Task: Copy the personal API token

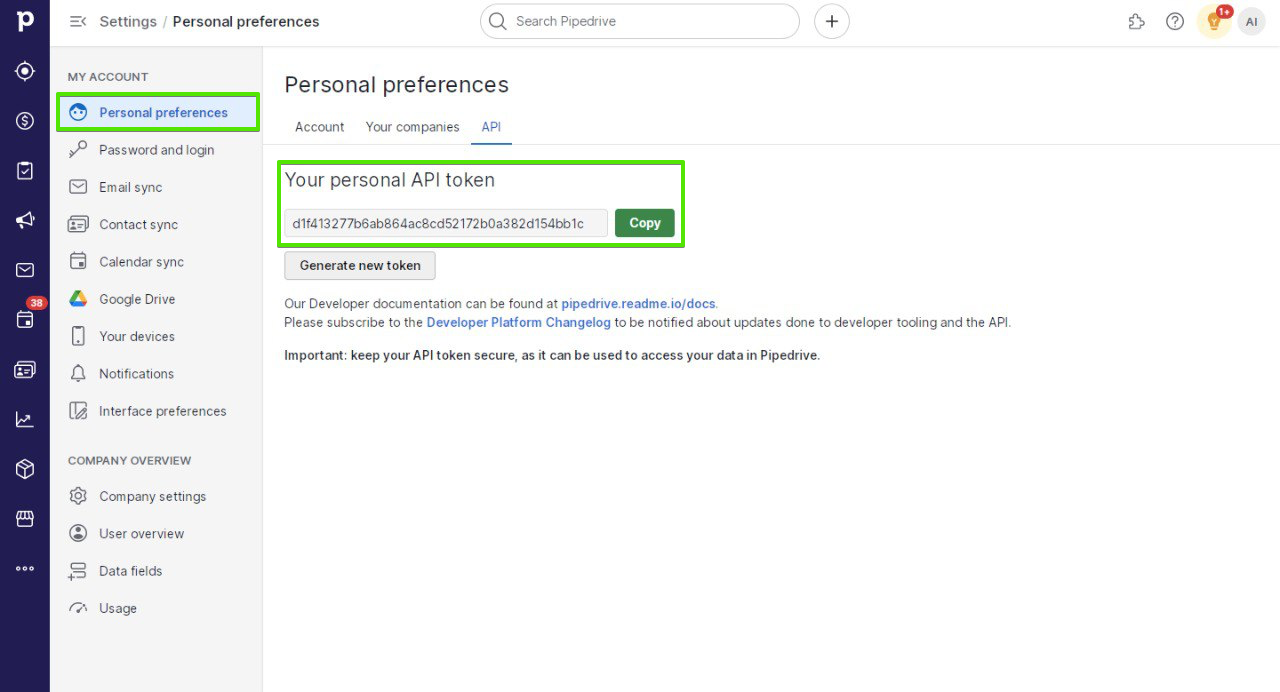Action: click(645, 223)
